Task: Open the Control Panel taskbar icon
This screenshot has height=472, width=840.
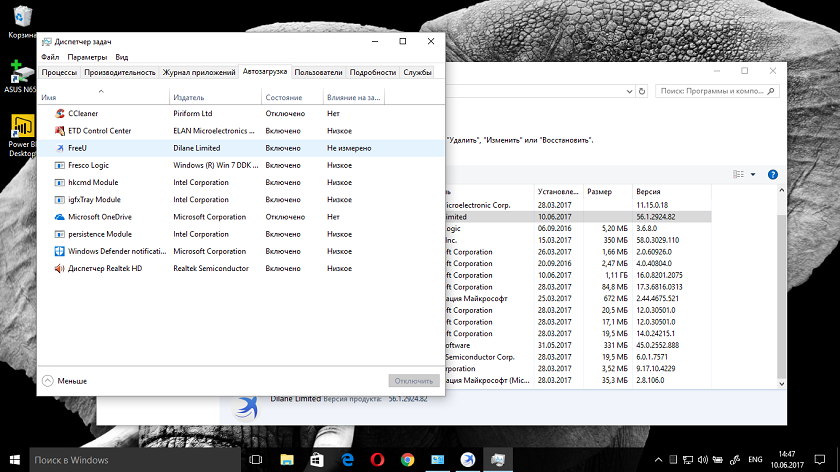Action: coord(438,460)
